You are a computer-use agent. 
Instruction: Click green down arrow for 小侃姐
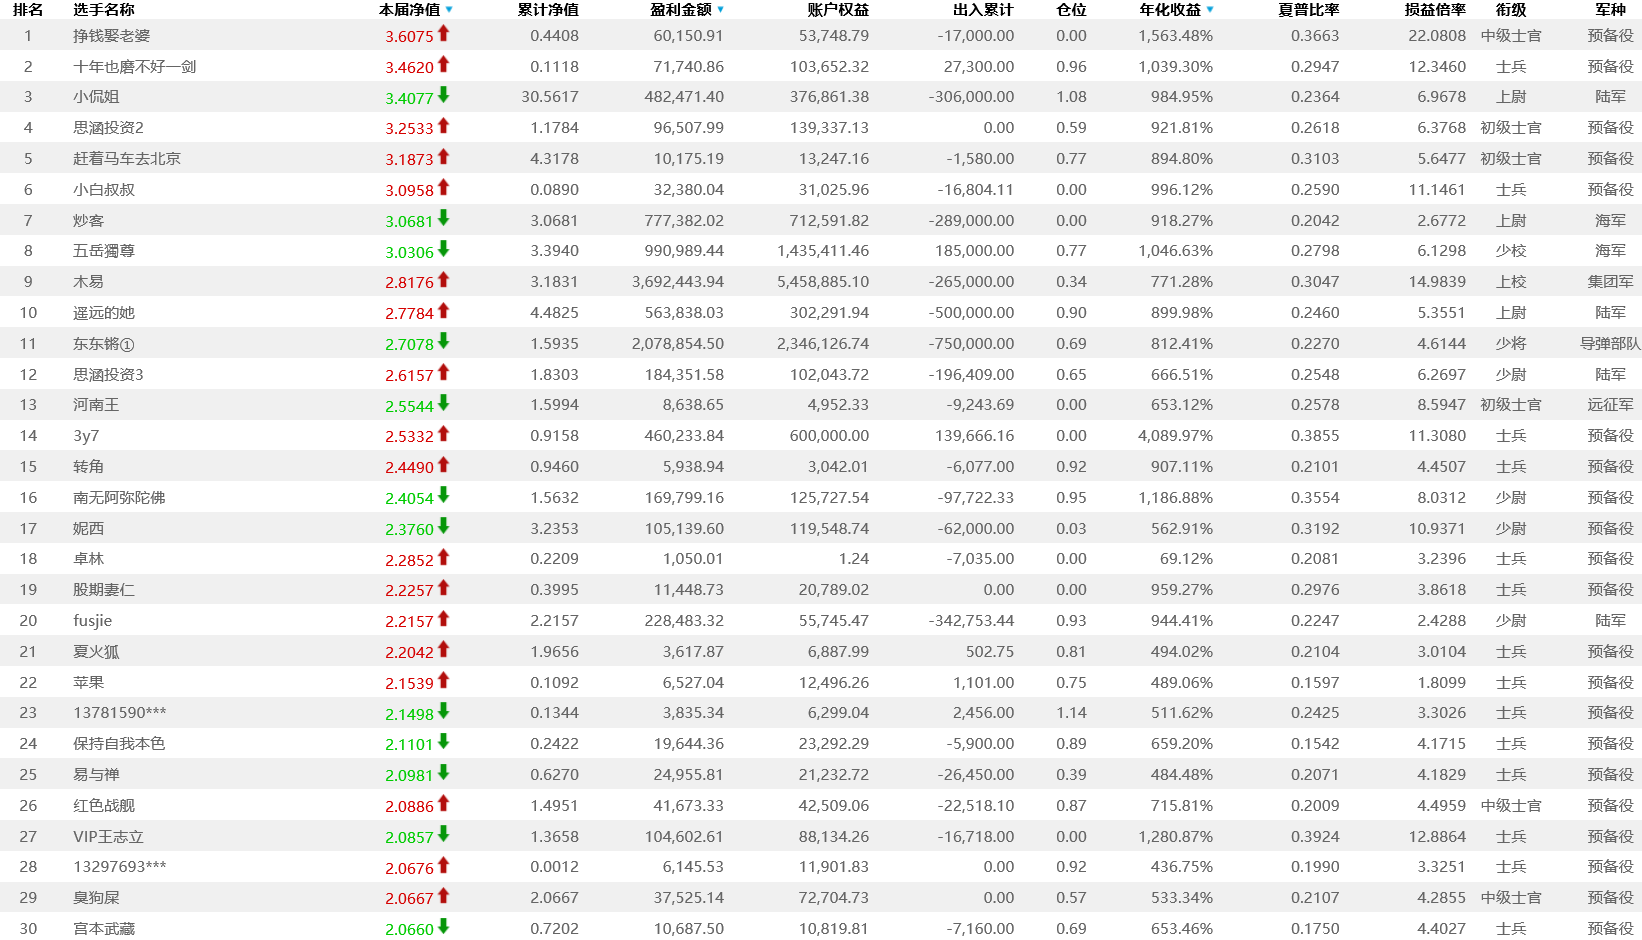click(x=443, y=95)
